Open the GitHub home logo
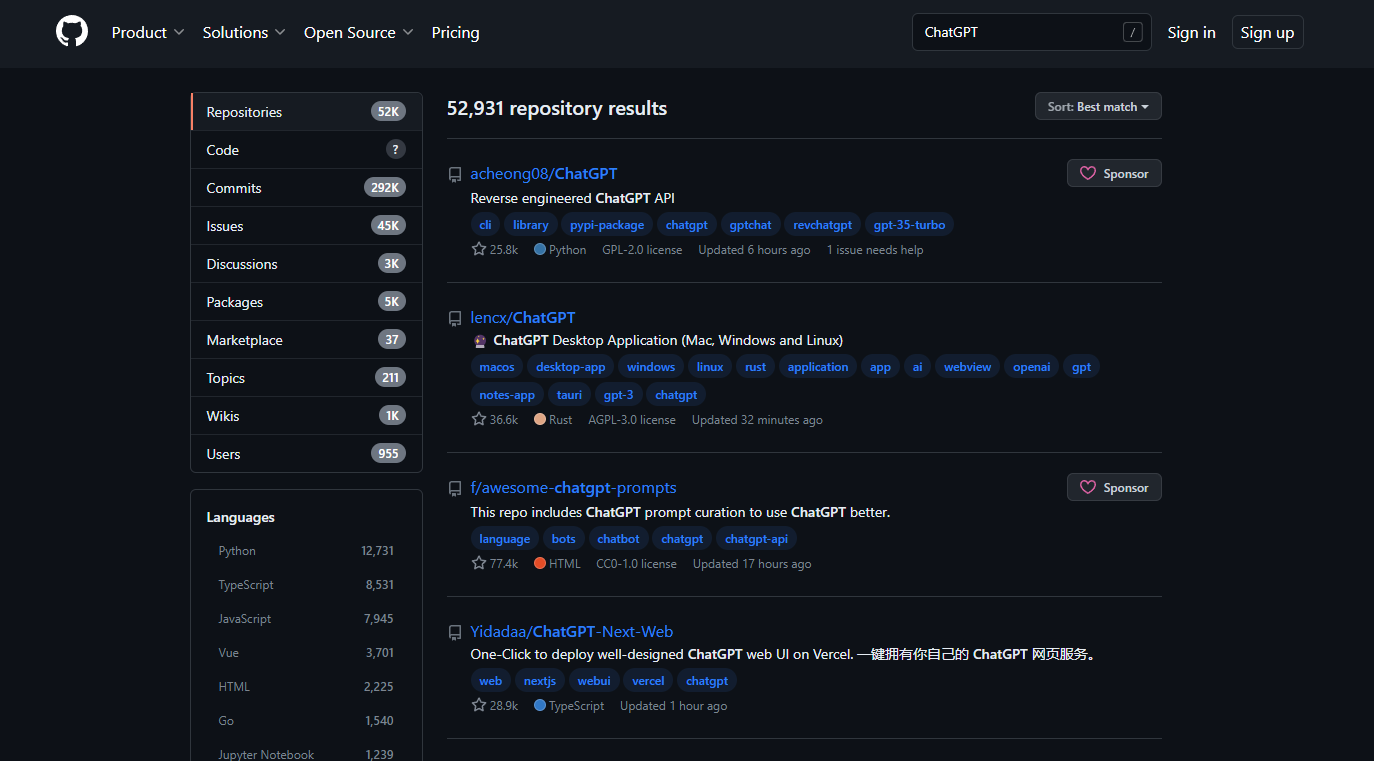1374x761 pixels. [x=72, y=32]
